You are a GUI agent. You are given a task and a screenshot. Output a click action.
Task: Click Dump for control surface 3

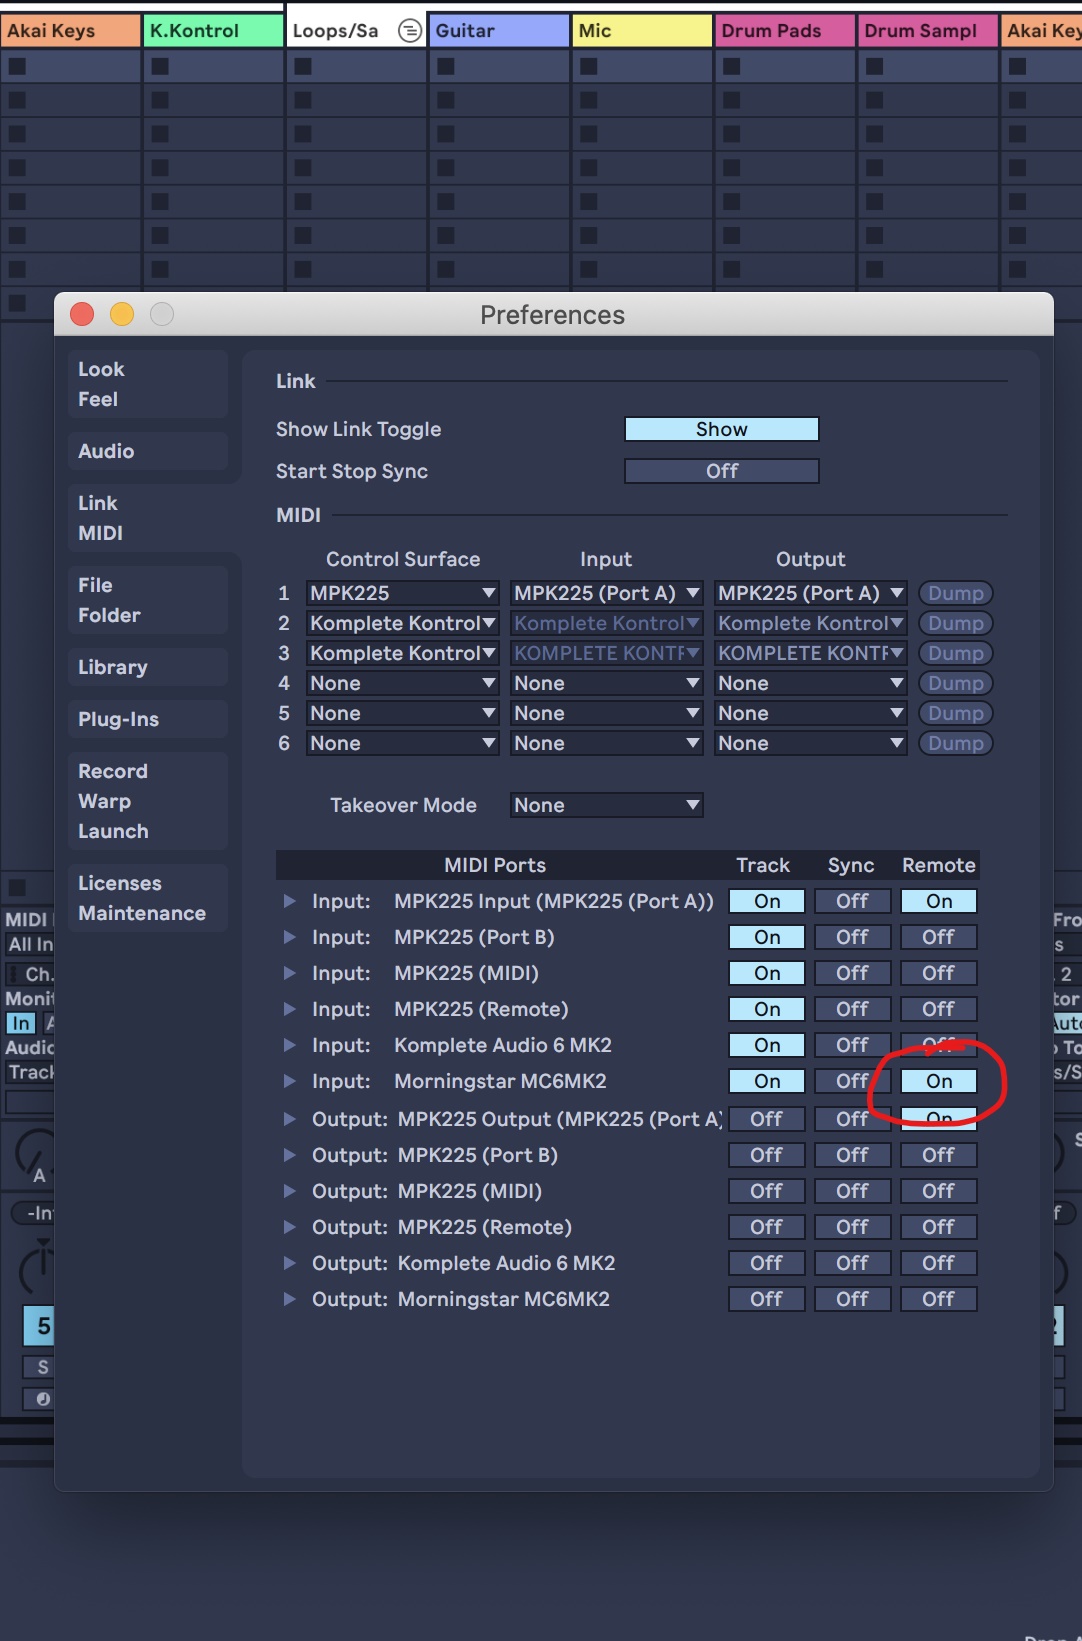[x=955, y=653]
